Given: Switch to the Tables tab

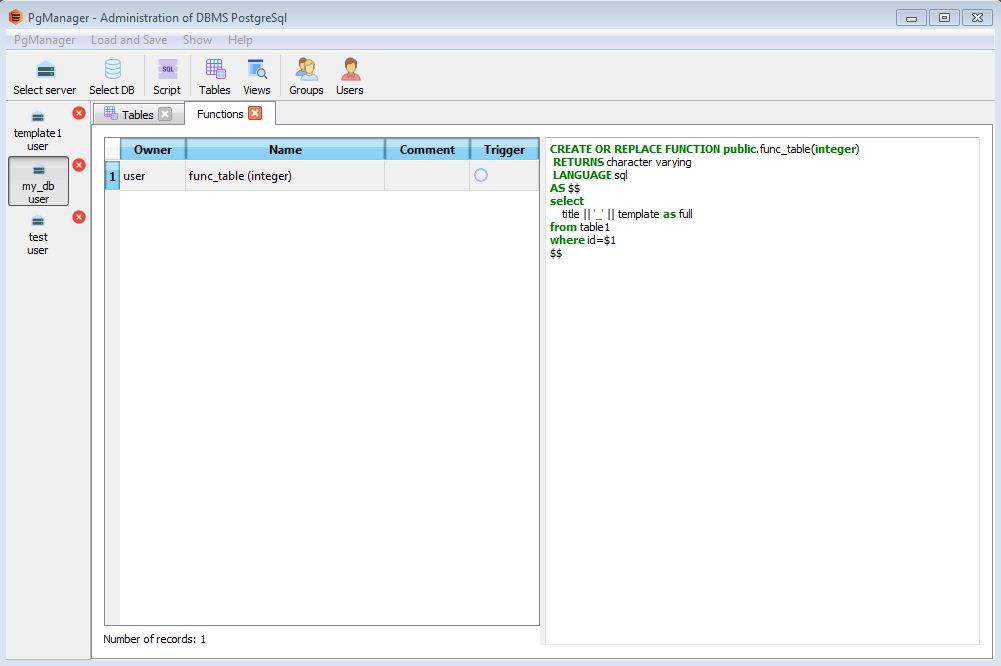Looking at the screenshot, I should tap(129, 114).
